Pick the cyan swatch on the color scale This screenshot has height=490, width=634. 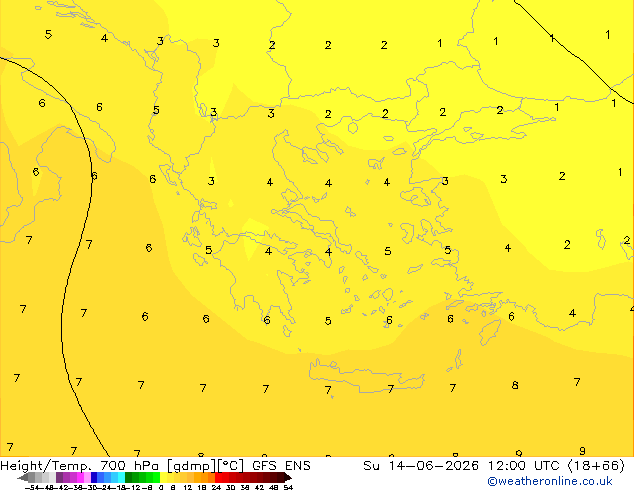pos(121,477)
